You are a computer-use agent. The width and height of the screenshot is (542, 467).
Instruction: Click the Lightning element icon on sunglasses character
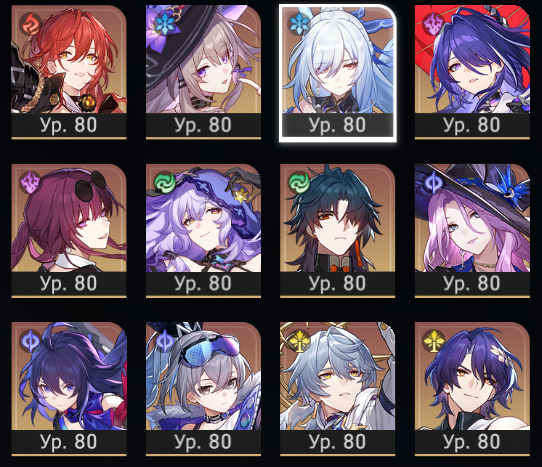click(x=30, y=182)
